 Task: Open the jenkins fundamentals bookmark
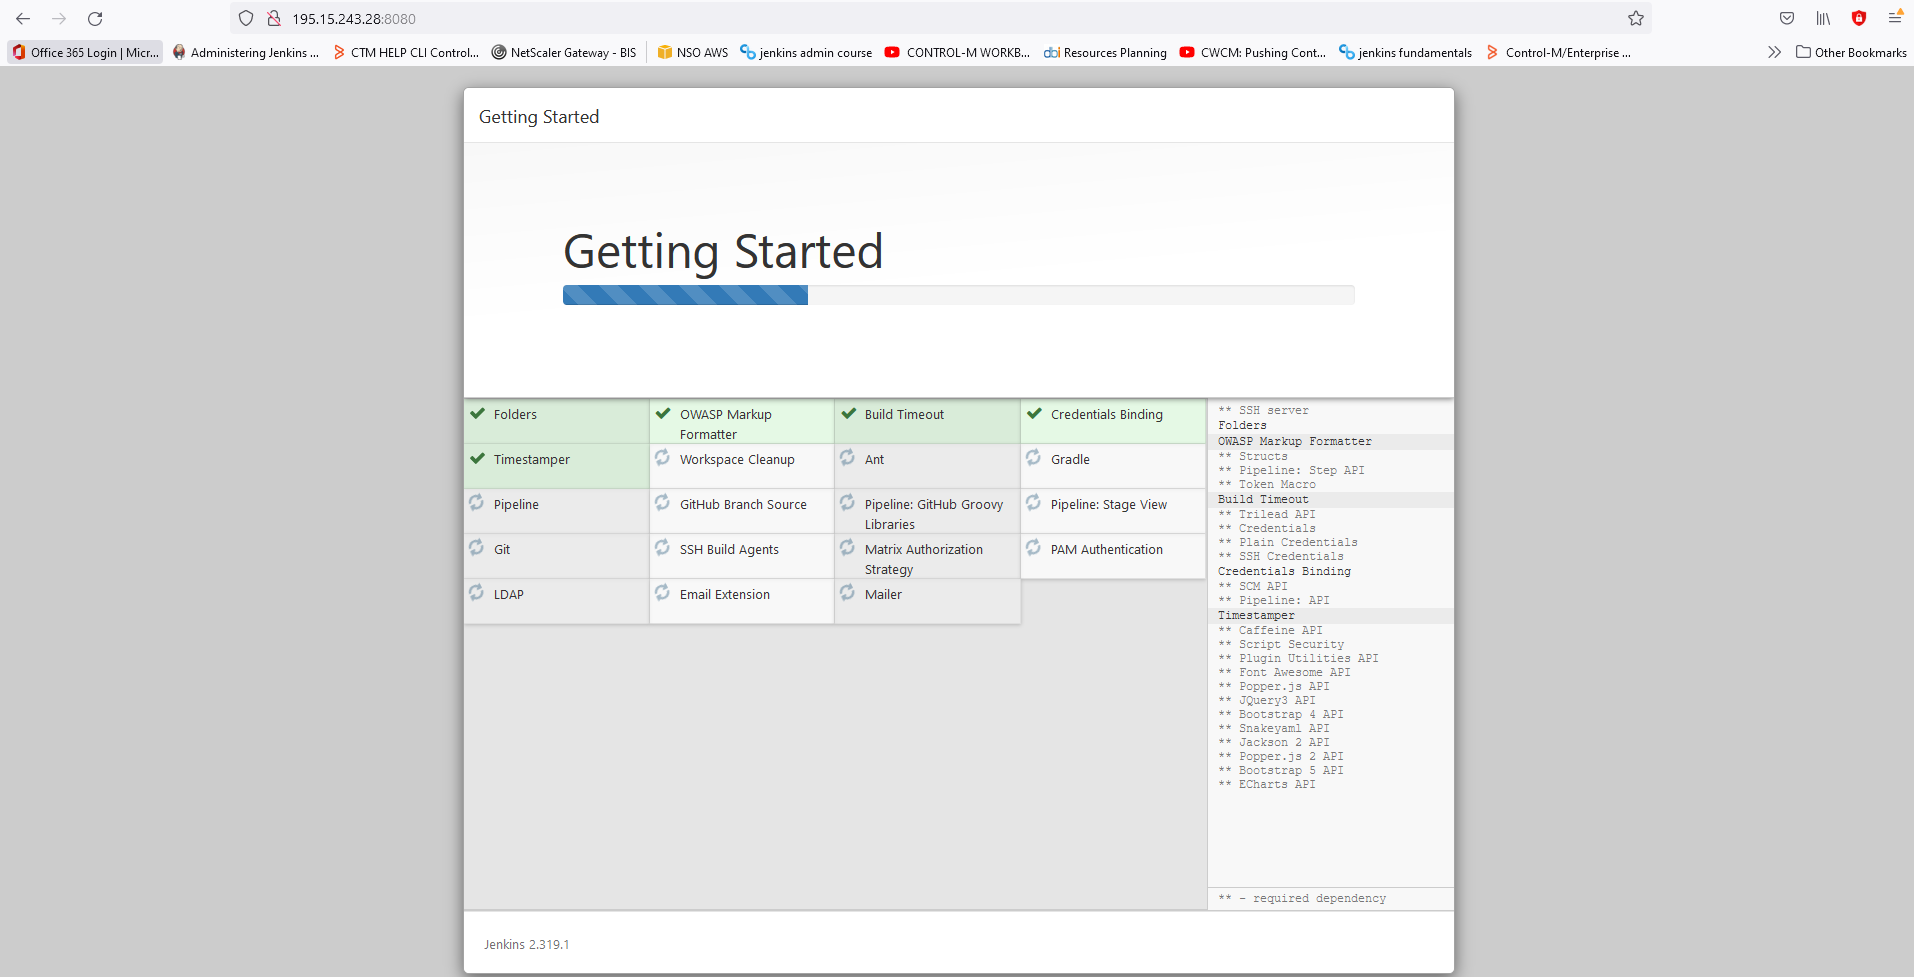(x=1406, y=52)
